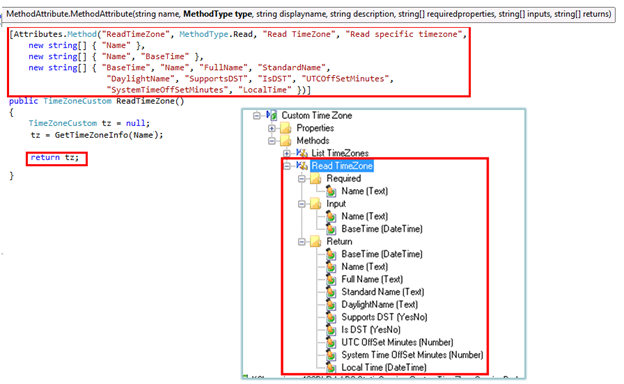The width and height of the screenshot is (624, 384).
Task: Select UTC OffSet Minutes (Number) item
Action: click(397, 342)
